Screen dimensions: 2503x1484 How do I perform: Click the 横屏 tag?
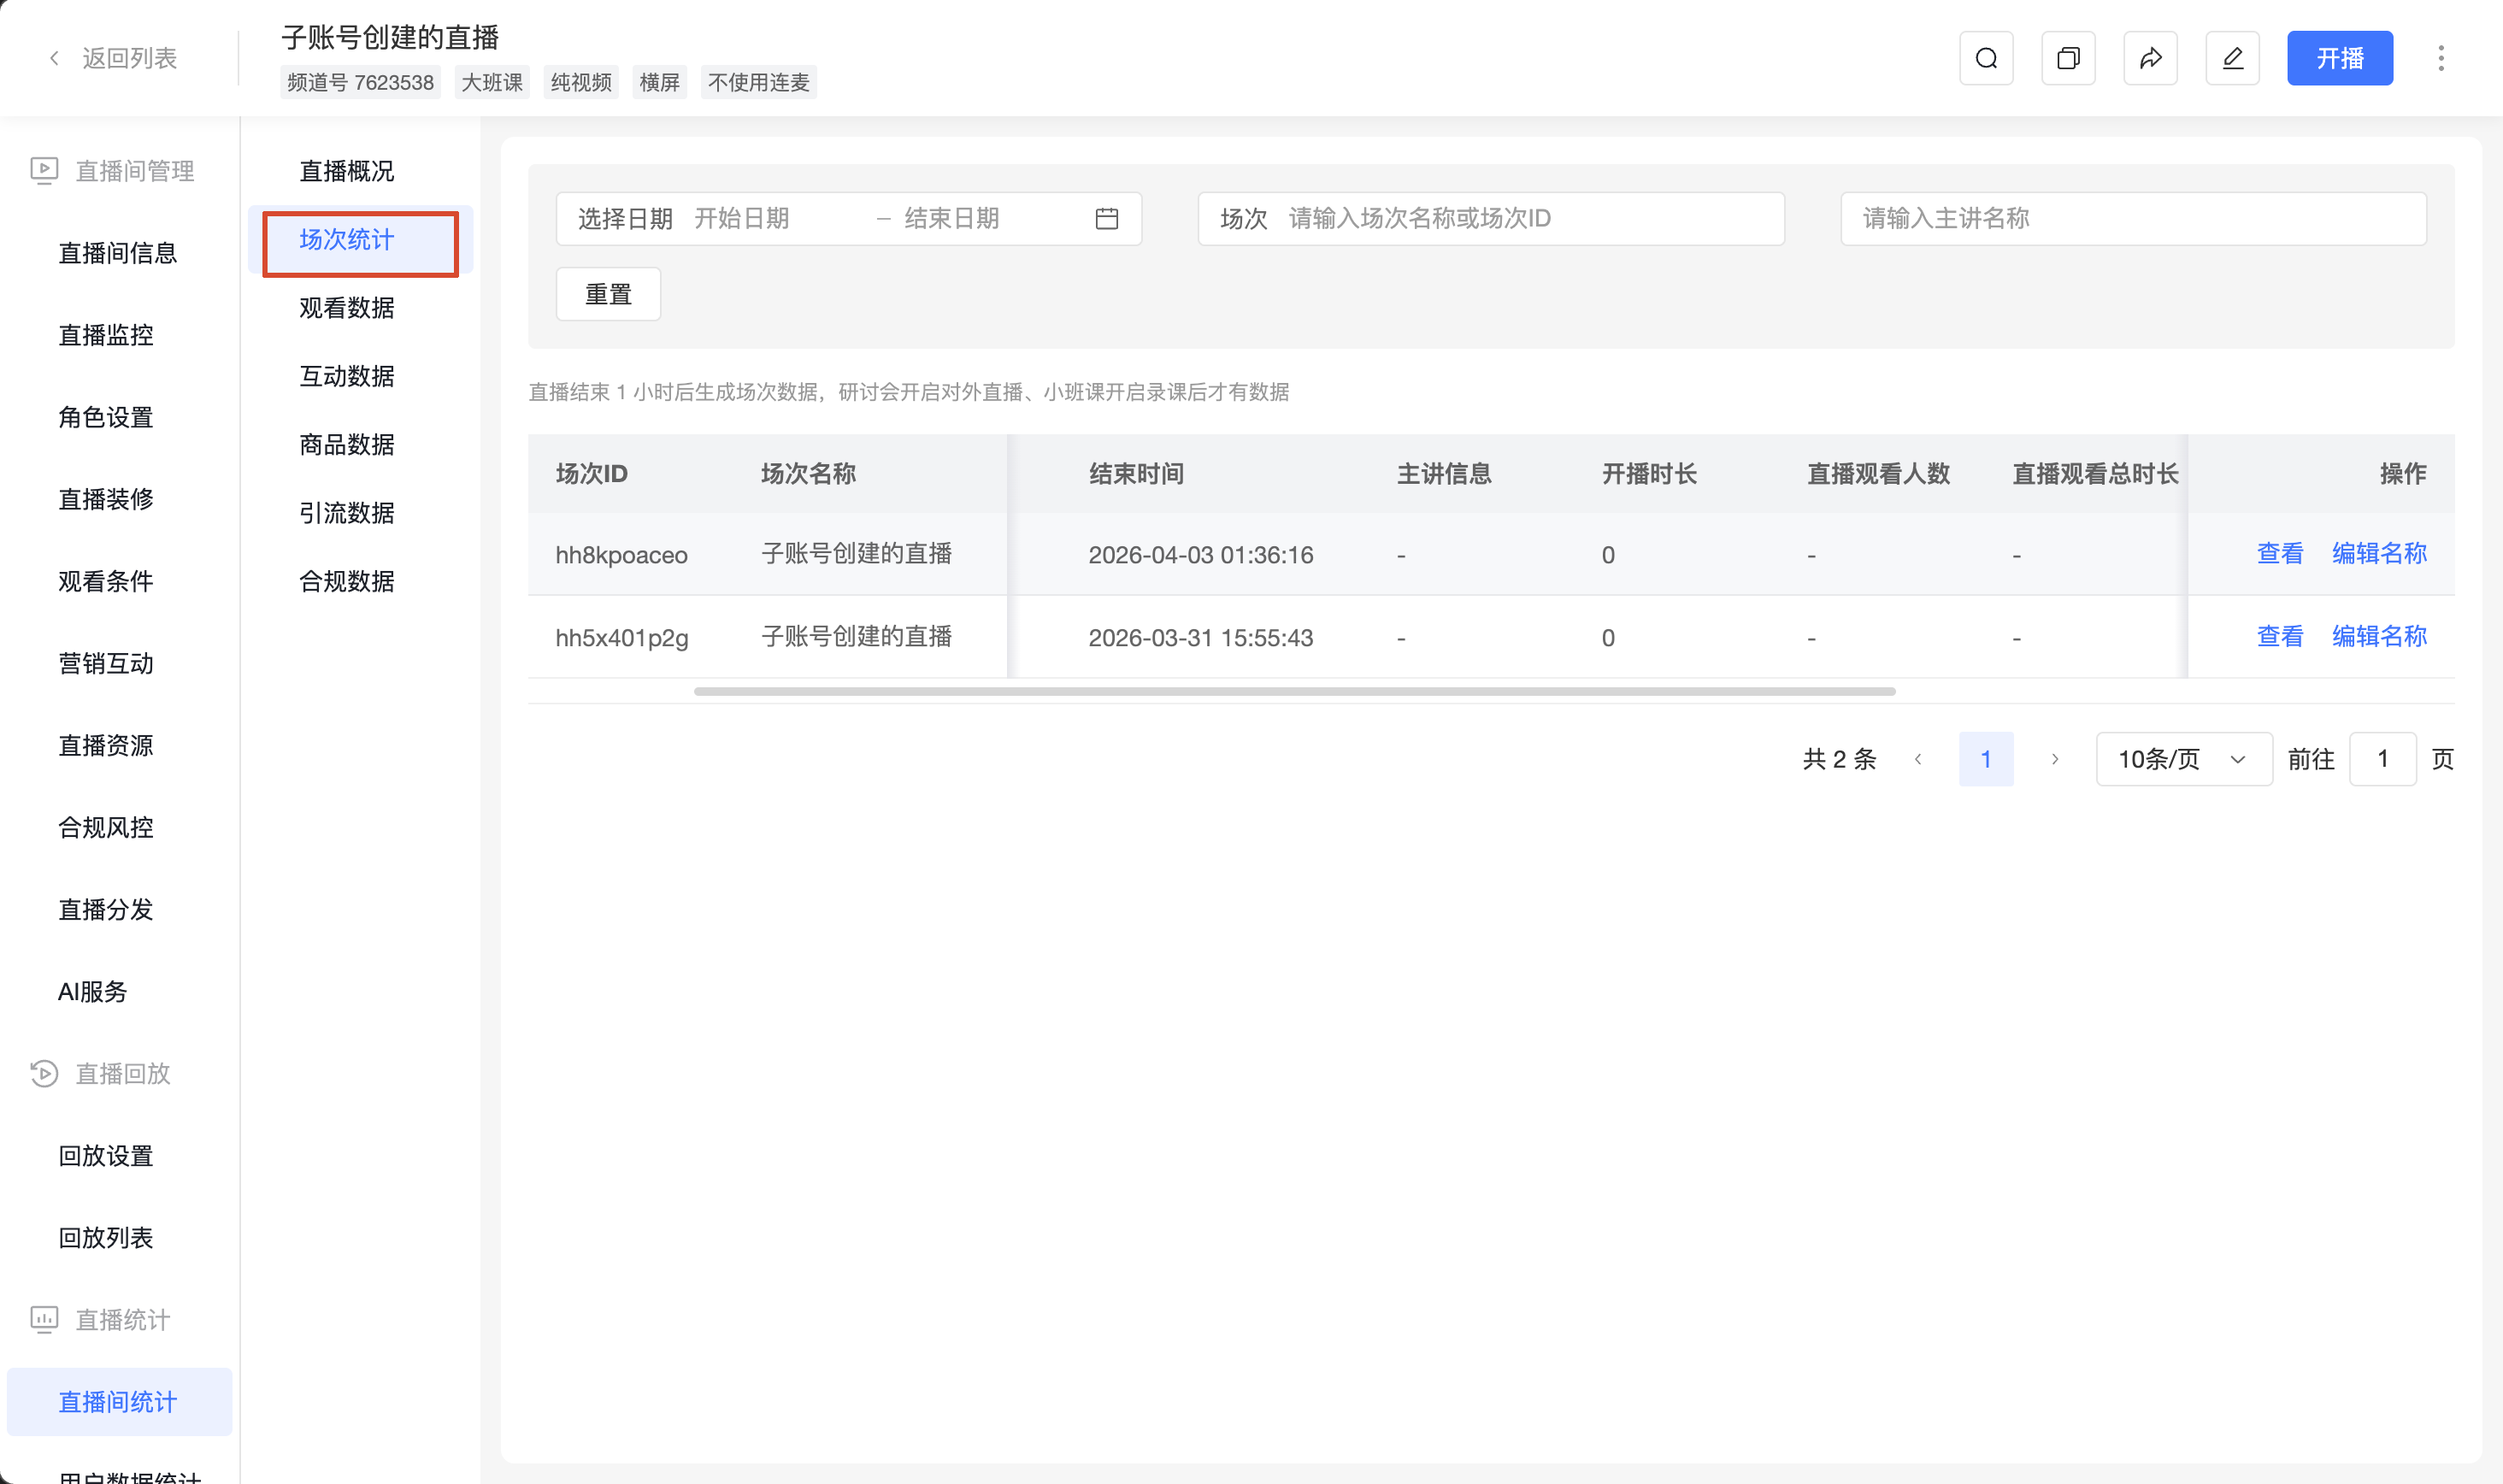point(659,82)
